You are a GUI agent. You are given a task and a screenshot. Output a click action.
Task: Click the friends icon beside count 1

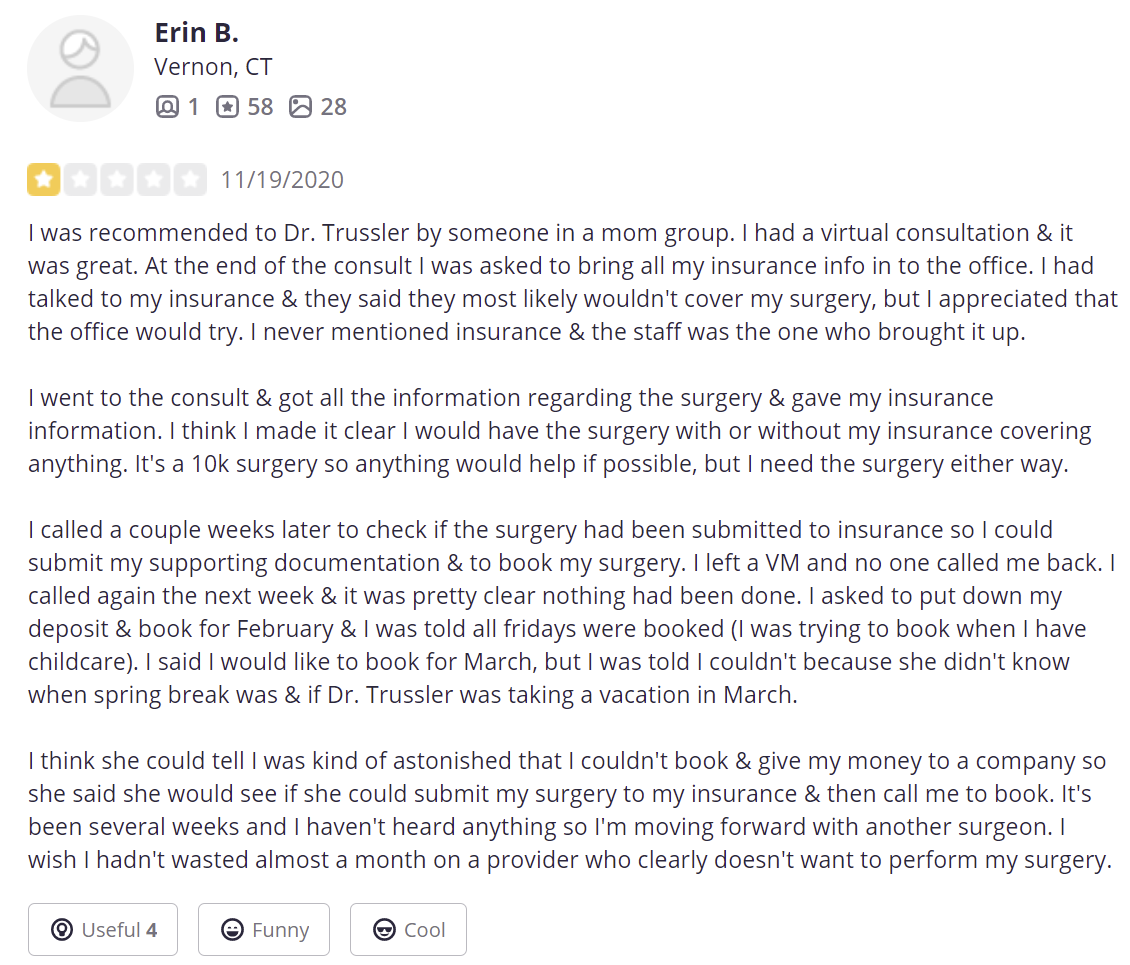[167, 106]
